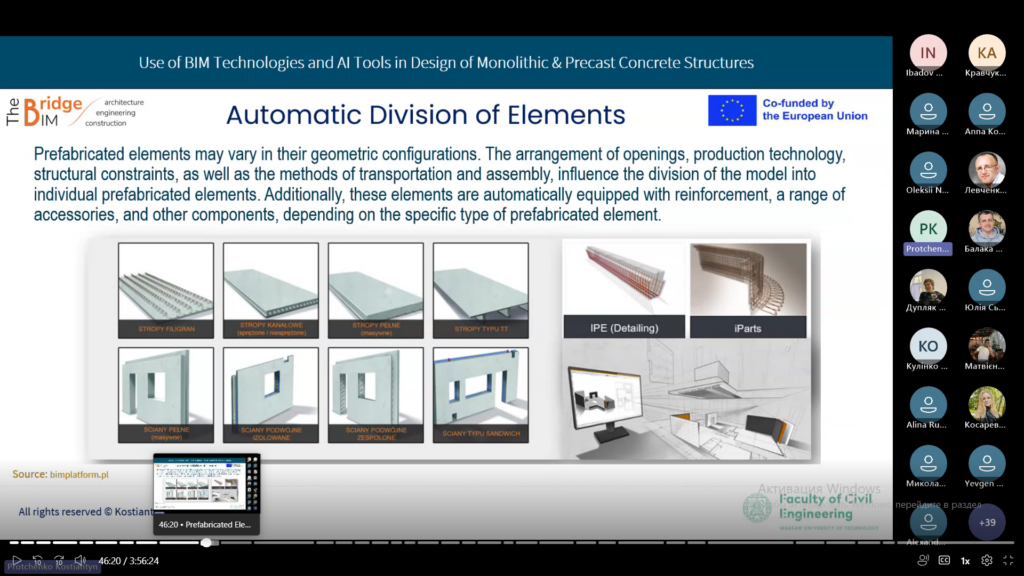Expand the +39 more participants list

[987, 522]
